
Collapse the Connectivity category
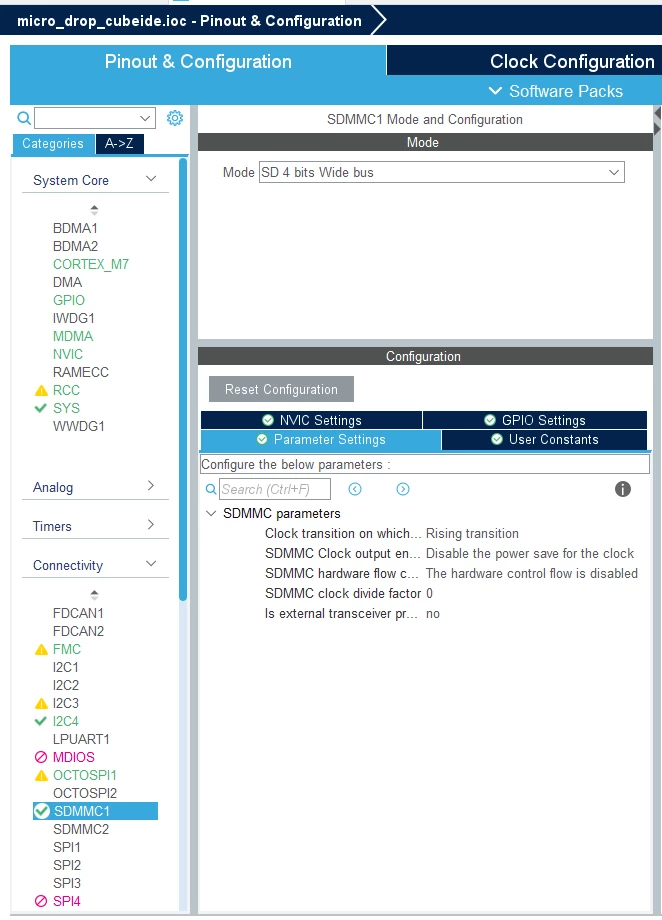click(151, 563)
